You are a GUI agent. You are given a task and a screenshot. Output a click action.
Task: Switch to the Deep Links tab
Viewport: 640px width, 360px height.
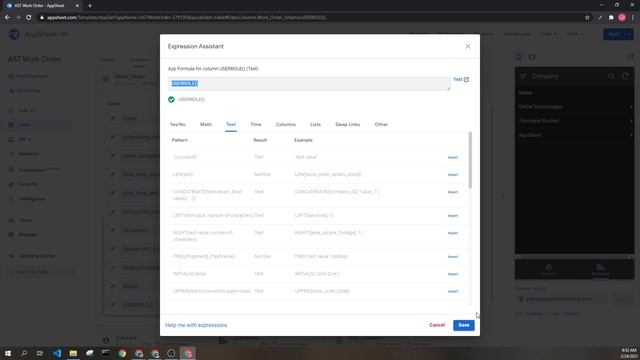point(347,124)
